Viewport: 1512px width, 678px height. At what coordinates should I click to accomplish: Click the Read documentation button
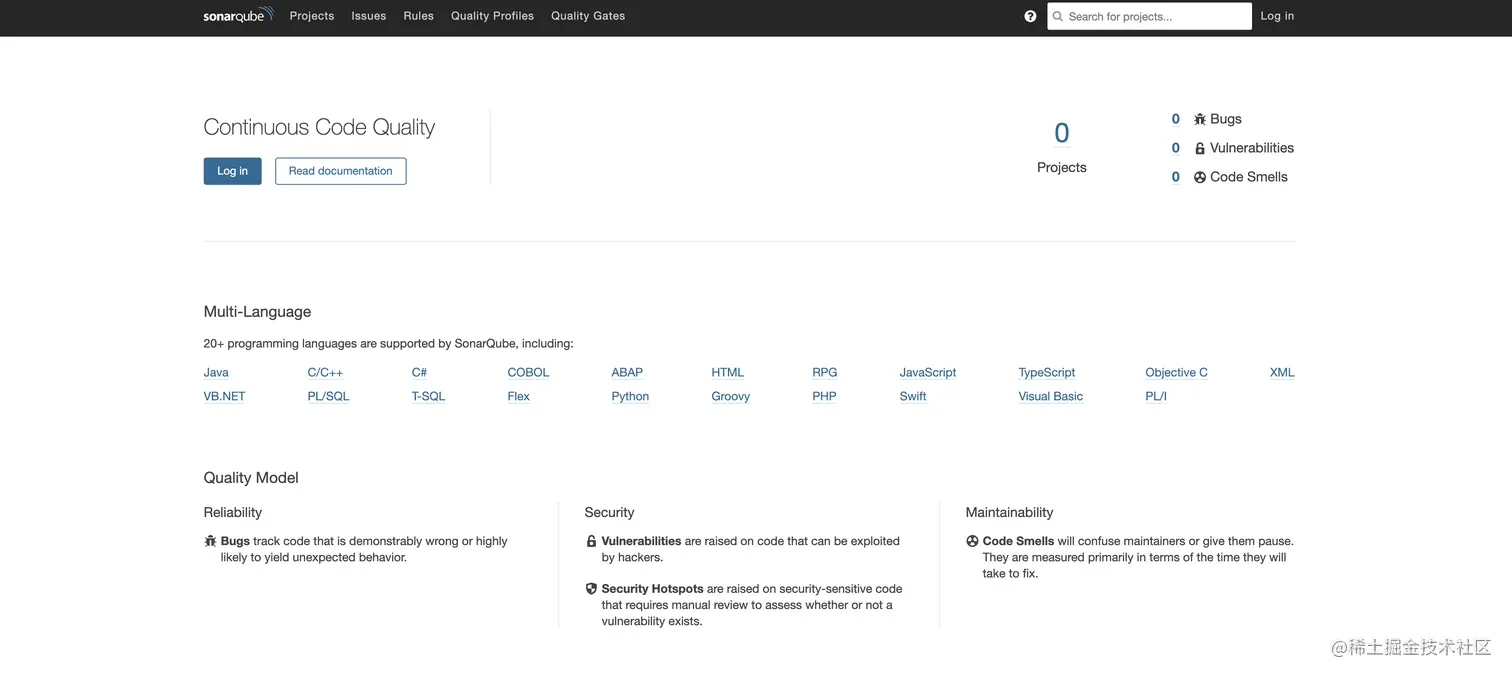[x=341, y=171]
